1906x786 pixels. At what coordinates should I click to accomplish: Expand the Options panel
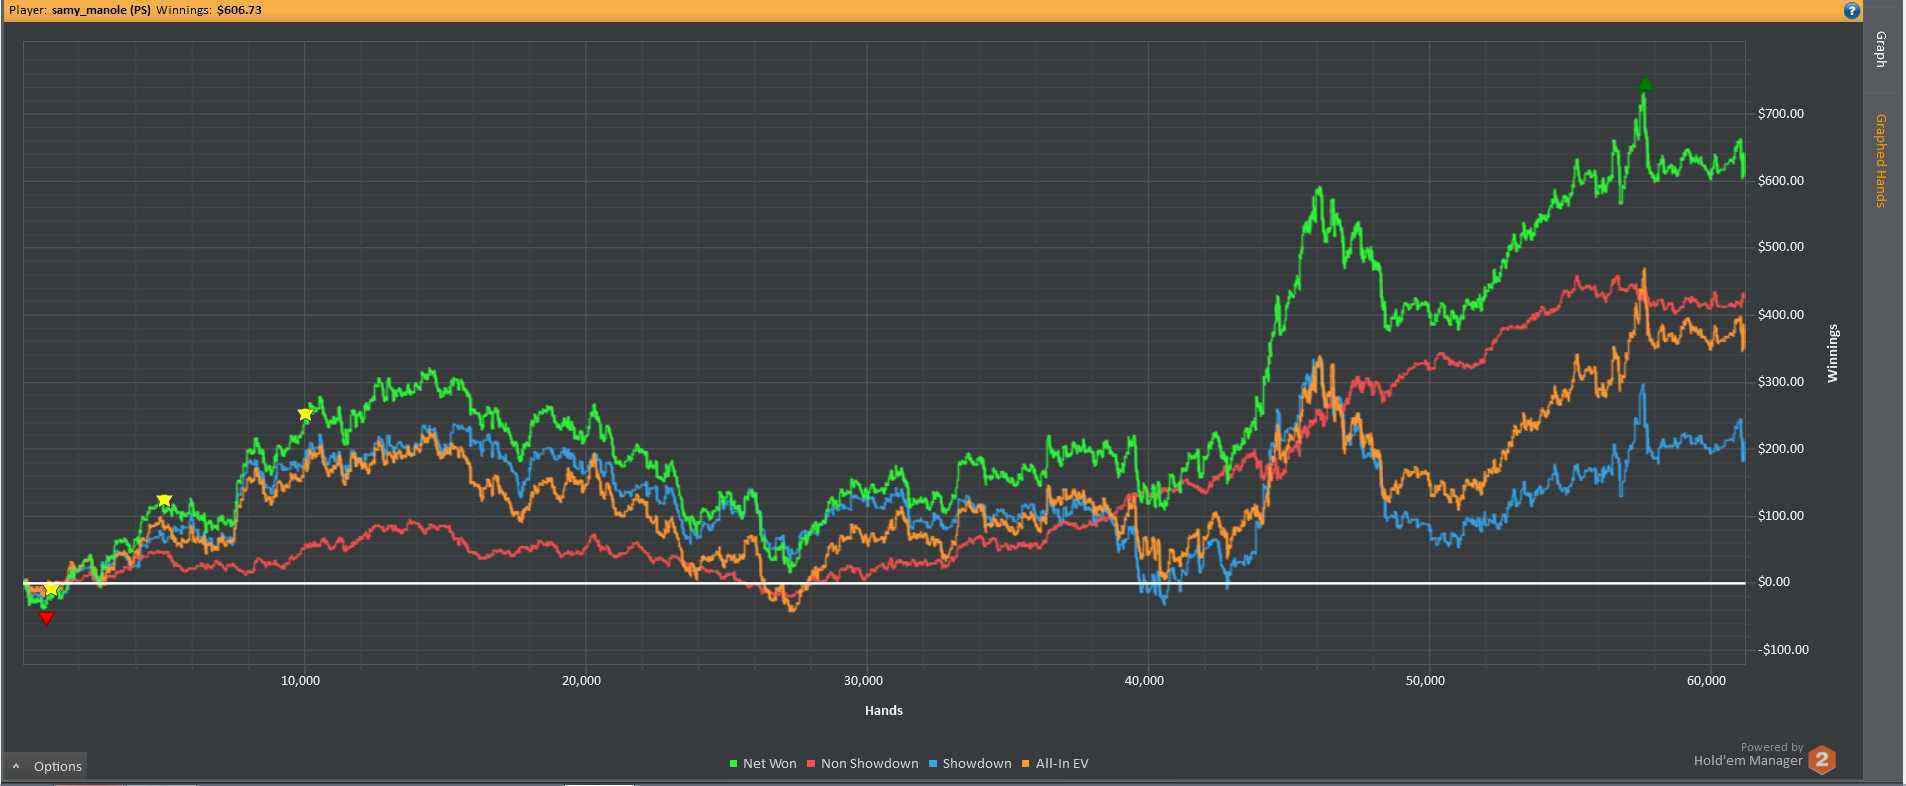(46, 766)
